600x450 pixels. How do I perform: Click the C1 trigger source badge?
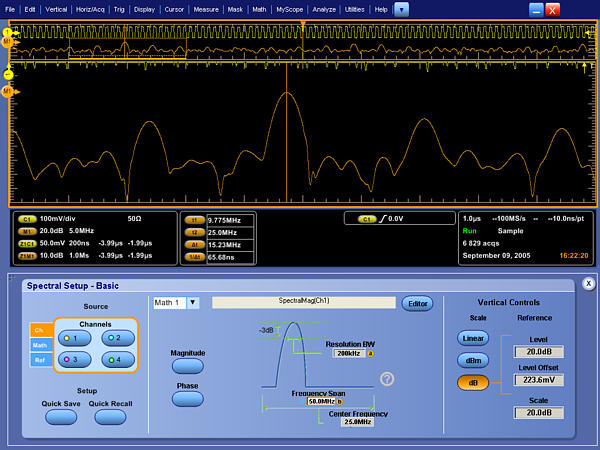368,218
